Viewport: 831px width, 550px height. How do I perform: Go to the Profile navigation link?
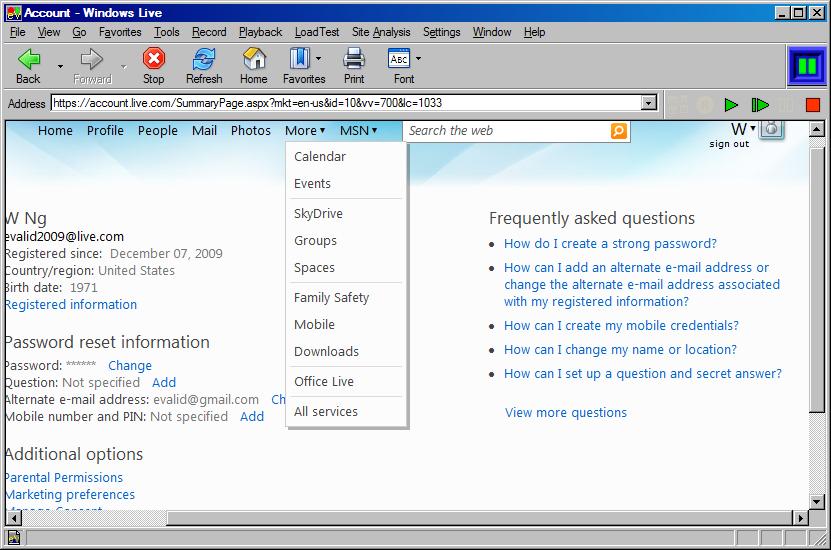point(105,130)
